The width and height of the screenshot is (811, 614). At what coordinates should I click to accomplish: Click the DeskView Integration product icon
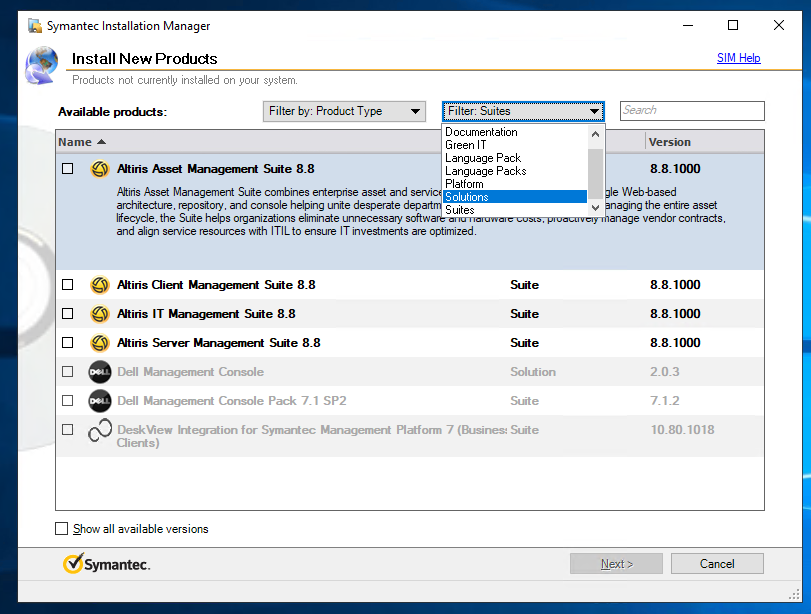click(x=99, y=430)
